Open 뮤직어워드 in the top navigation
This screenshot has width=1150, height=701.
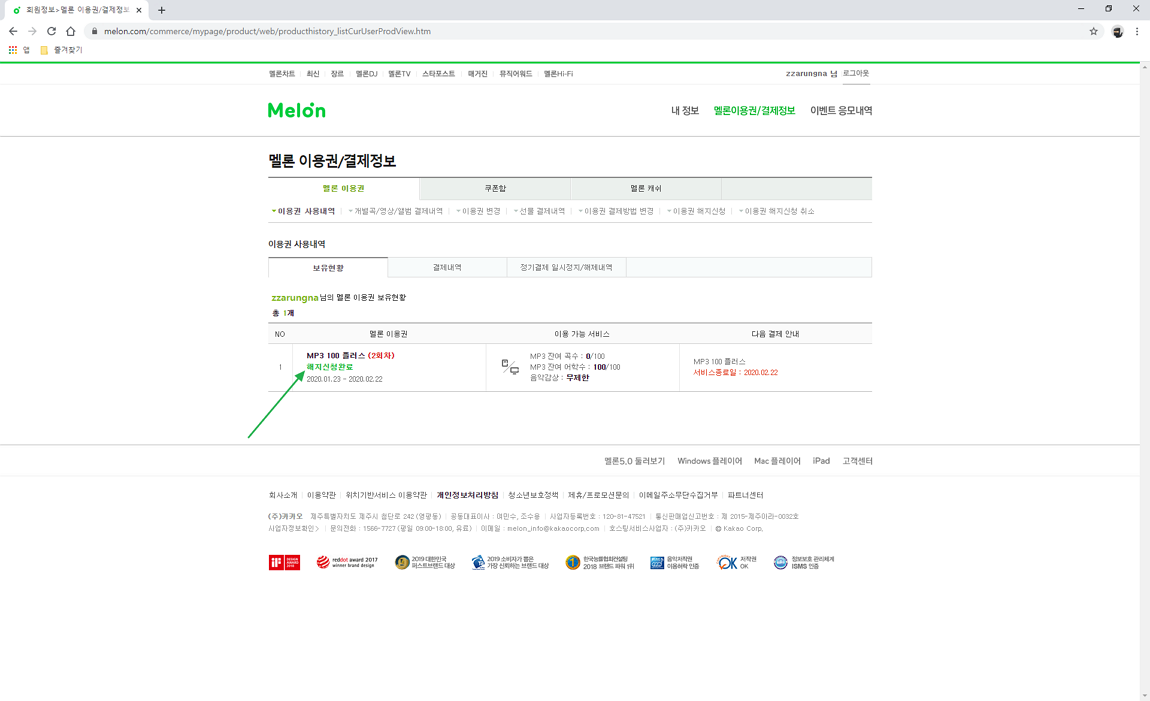[x=516, y=74]
